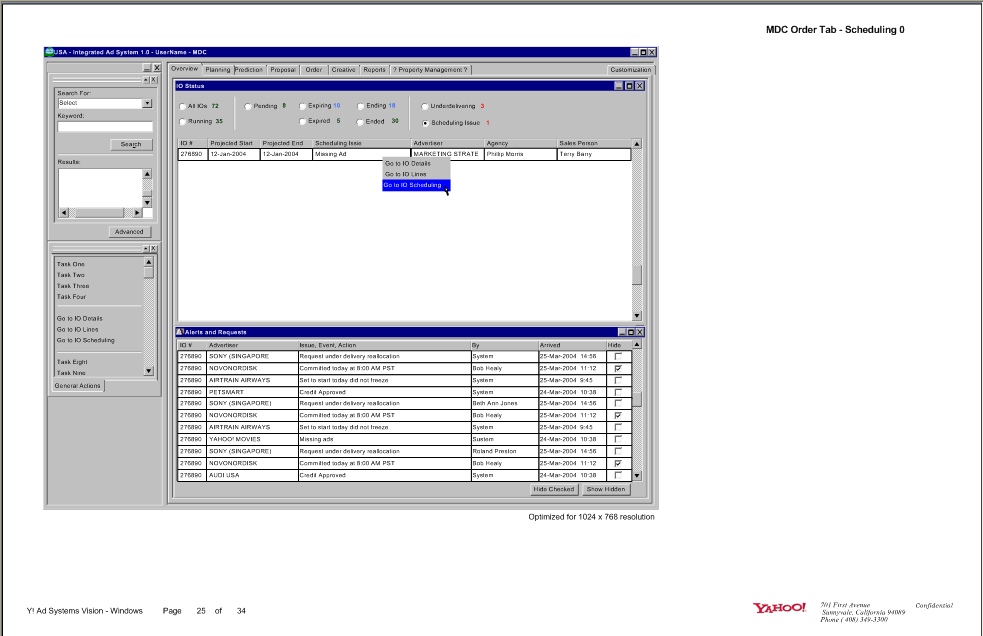Click the Yahoo! logo at the bottom
The image size is (983, 636).
[x=779, y=607]
